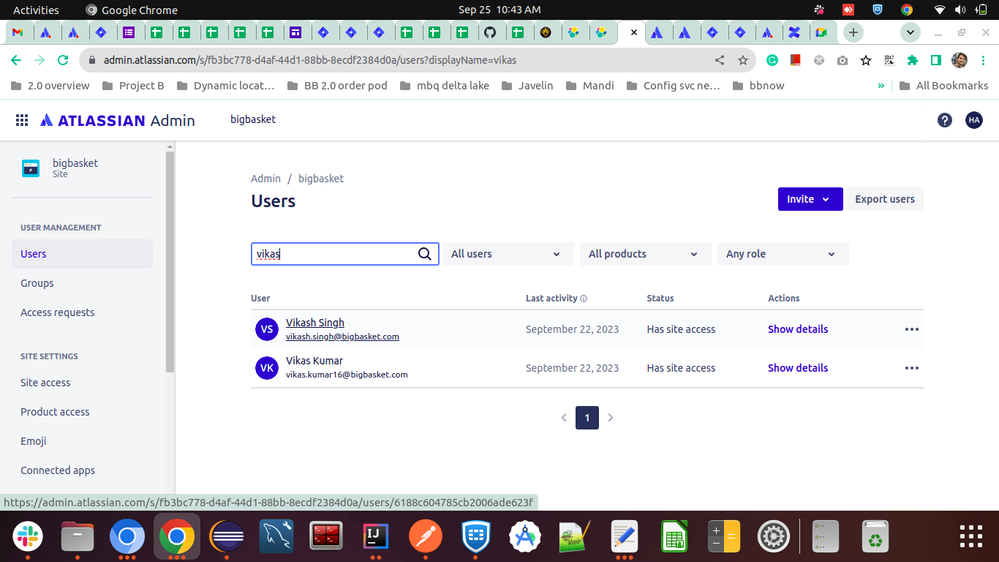999x562 pixels.
Task: Expand the All users filter dropdown
Action: 506,254
